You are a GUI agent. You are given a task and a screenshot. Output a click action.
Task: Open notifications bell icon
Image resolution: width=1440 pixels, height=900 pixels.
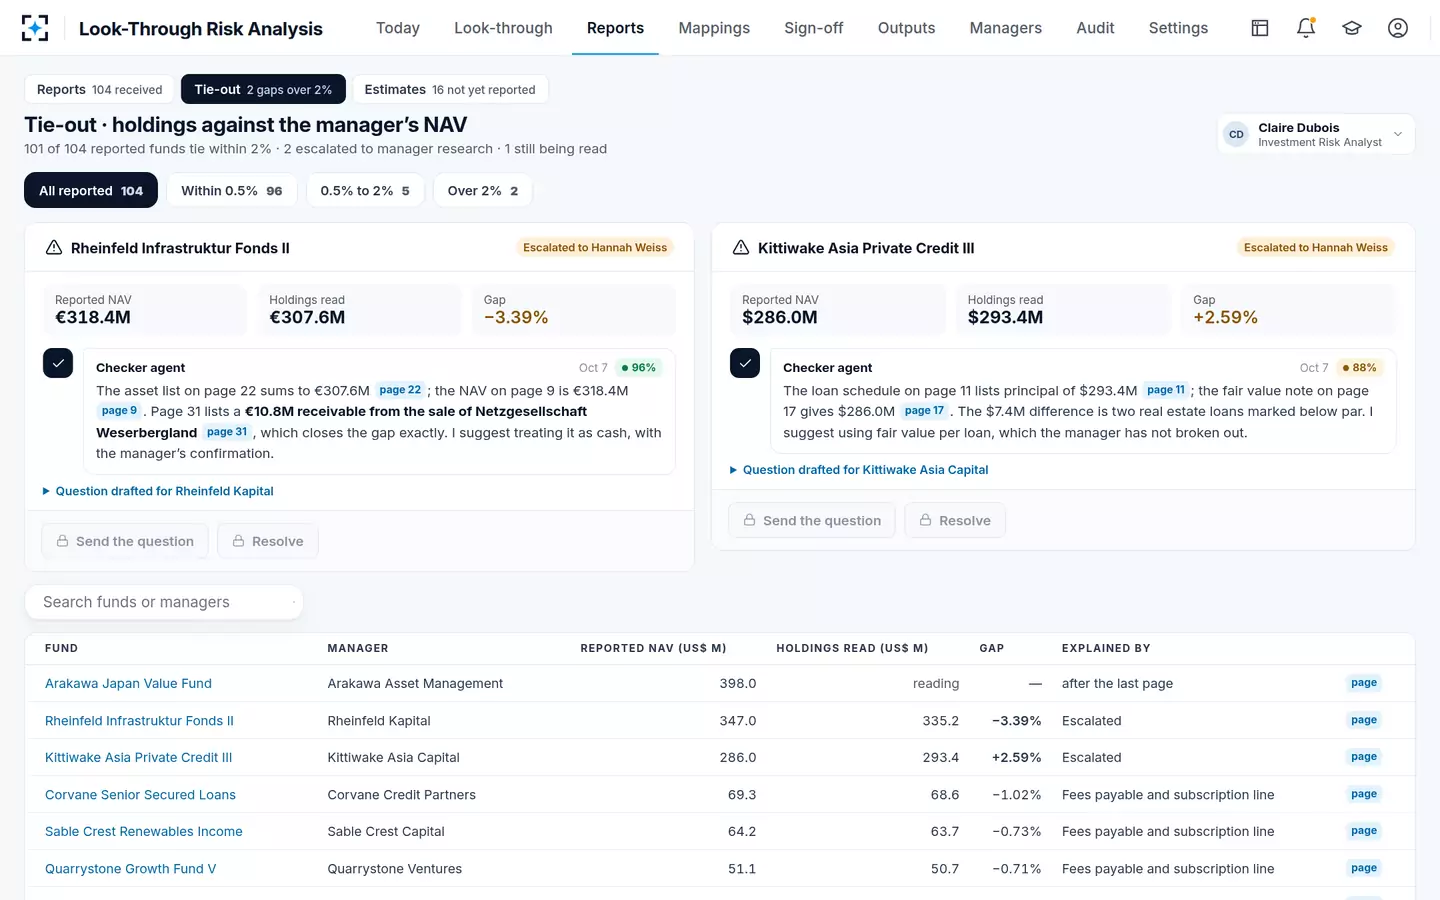1306,28
